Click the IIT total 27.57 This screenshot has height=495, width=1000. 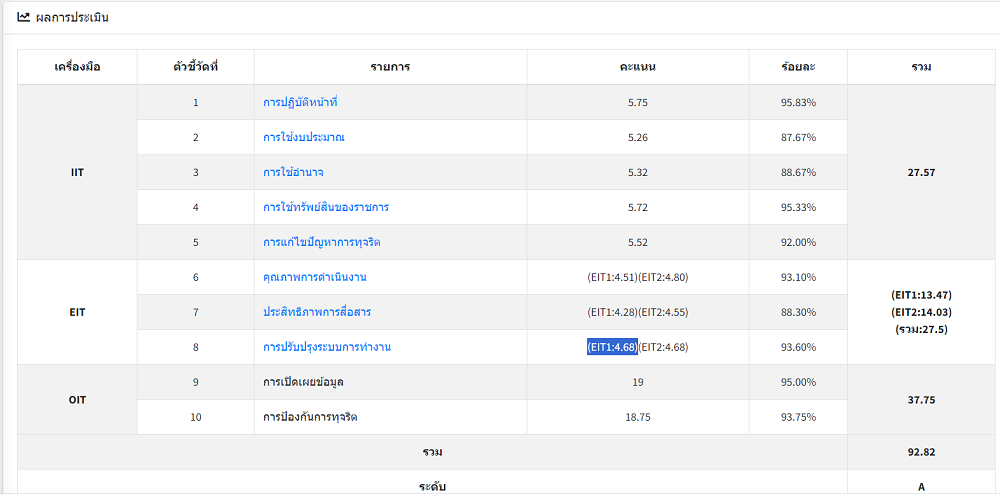tap(922, 172)
